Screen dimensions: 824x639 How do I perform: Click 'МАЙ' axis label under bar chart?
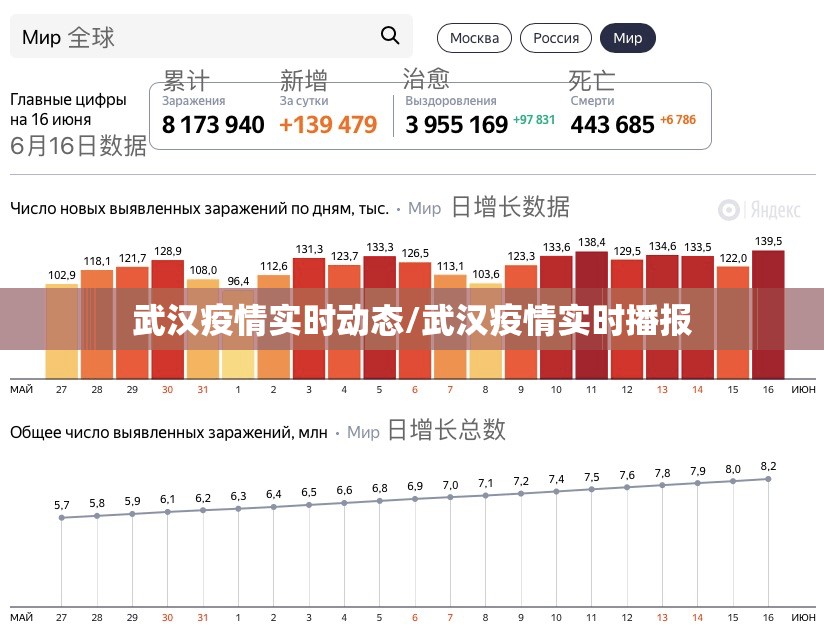click(x=21, y=389)
